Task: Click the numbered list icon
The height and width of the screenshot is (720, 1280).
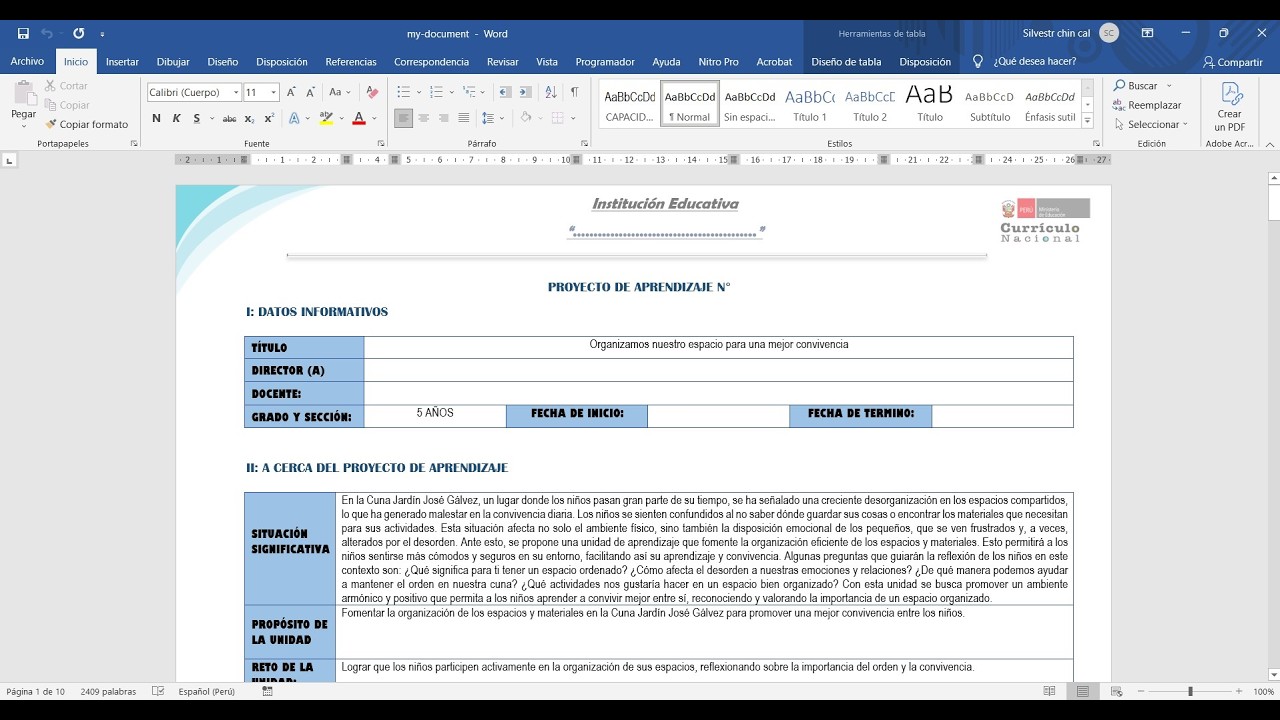Action: coord(436,92)
